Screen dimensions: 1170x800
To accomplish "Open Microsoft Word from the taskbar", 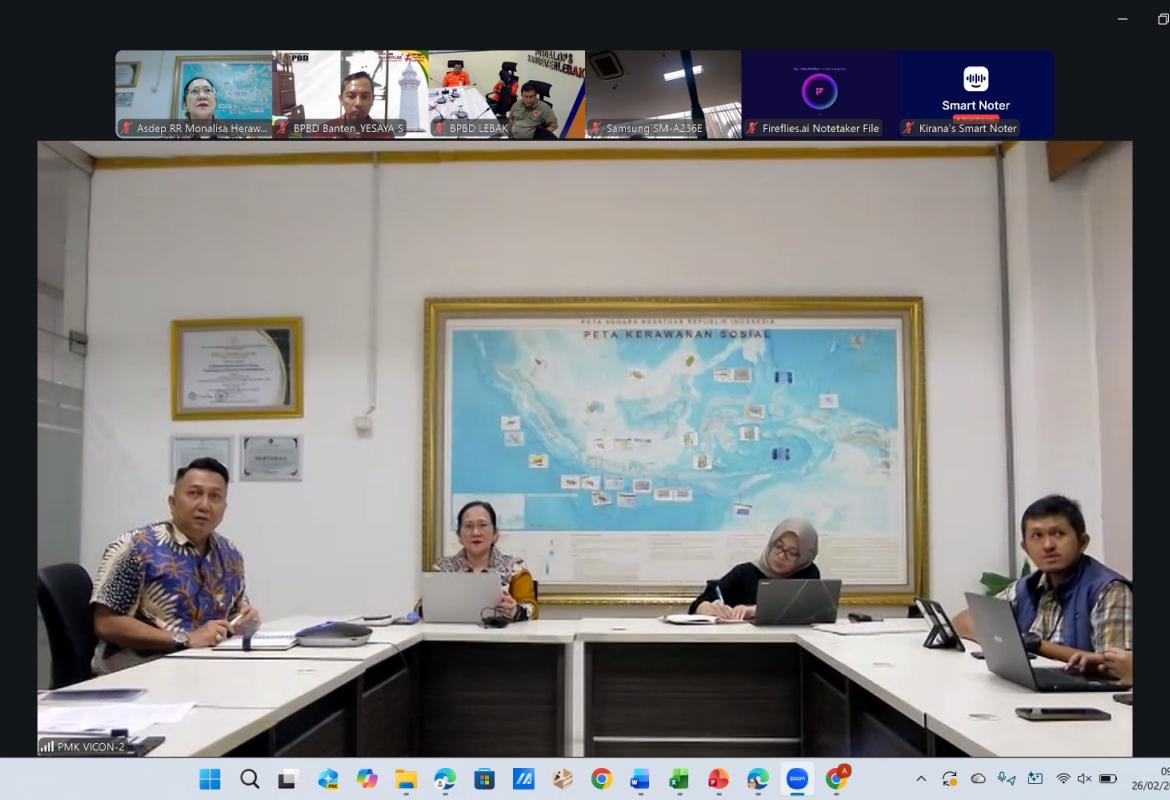I will (x=640, y=779).
